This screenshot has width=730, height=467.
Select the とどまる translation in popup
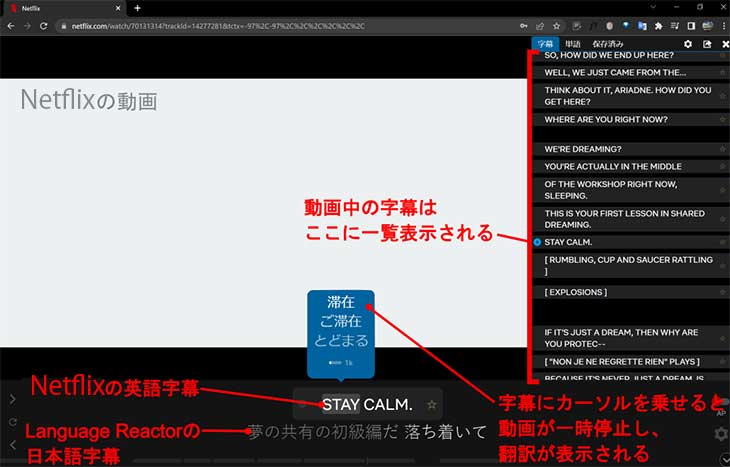[341, 340]
